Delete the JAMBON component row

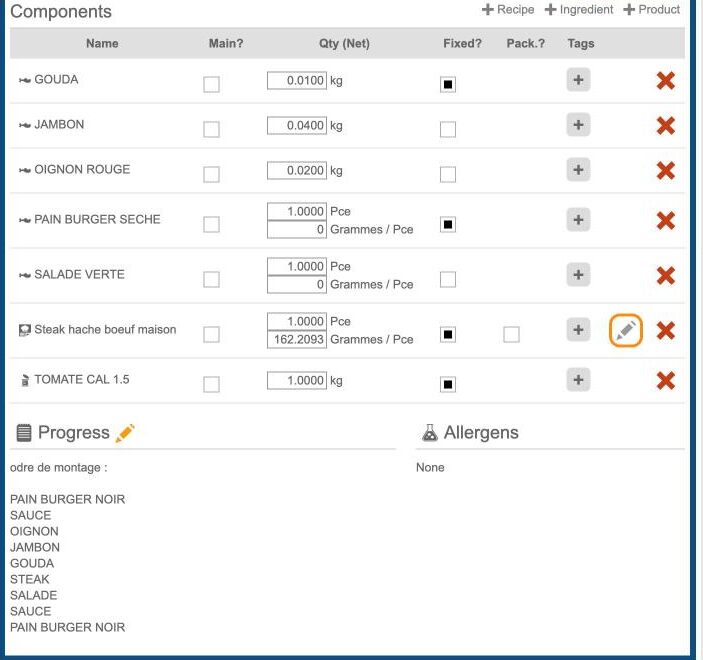[x=666, y=126]
